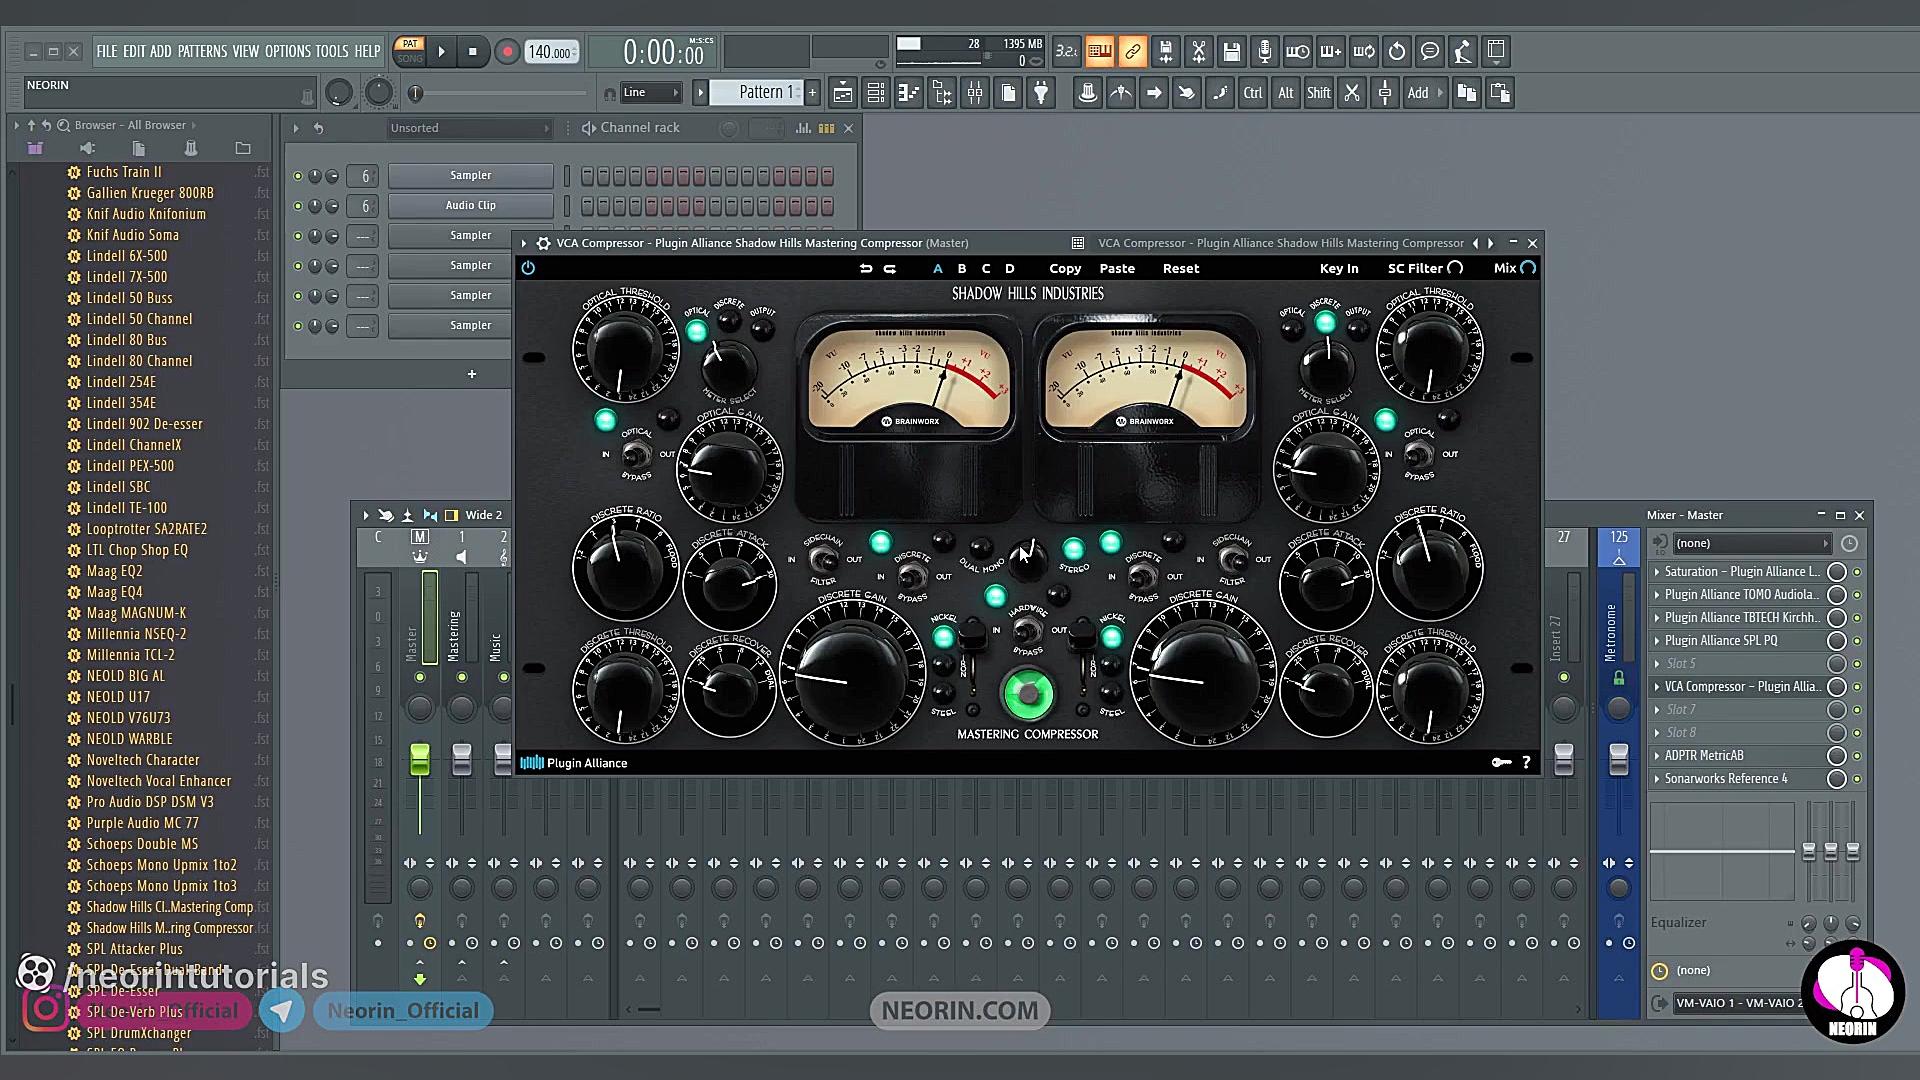Toggle PAT/SONG mode switch

click(410, 51)
